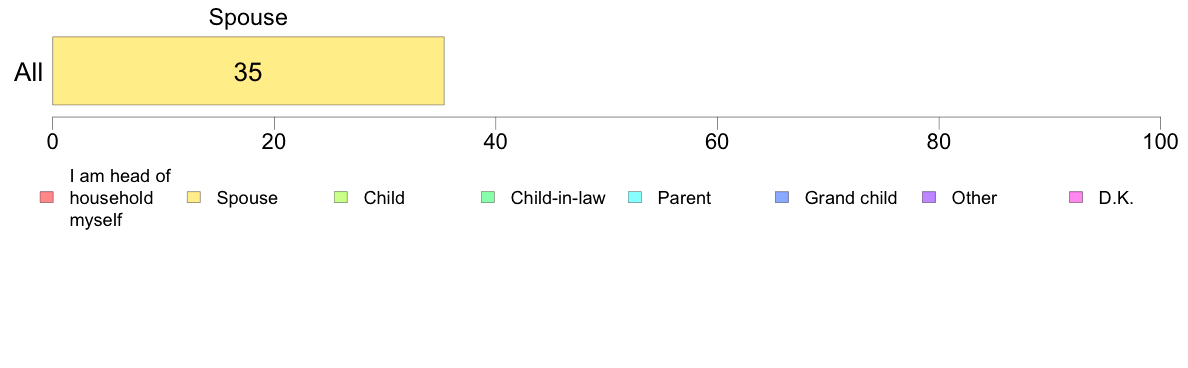Click the red head of household swatch
Viewport: 1188px width, 368px height.
pos(46,198)
